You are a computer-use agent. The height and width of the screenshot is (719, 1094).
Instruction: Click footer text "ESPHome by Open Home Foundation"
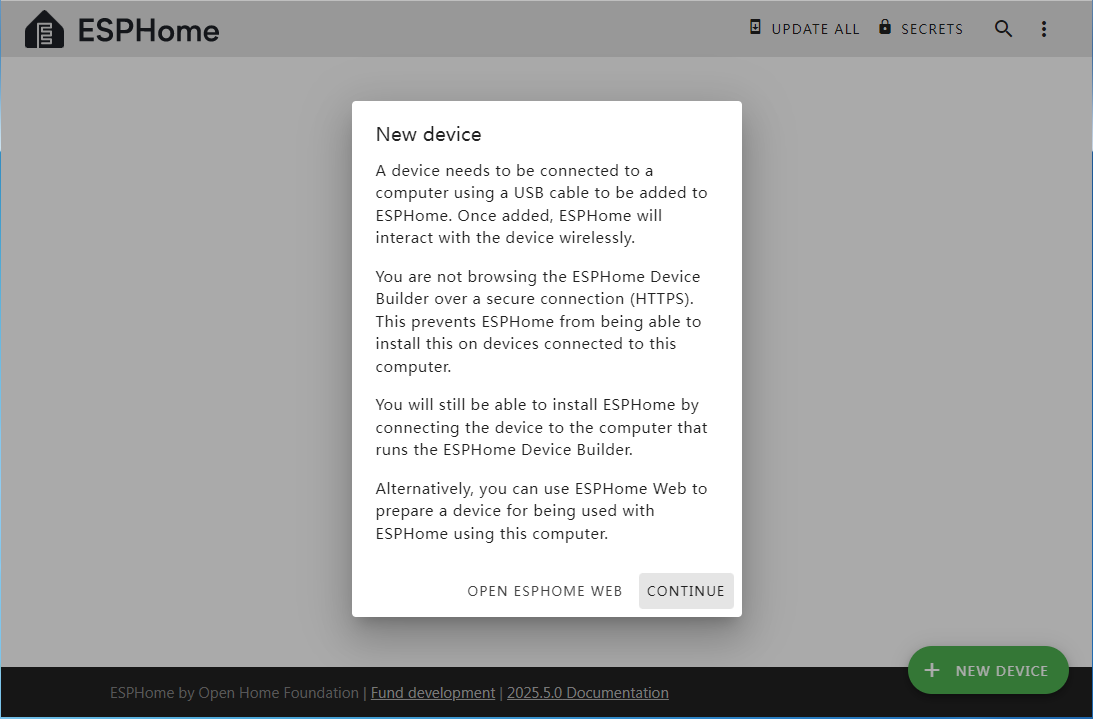234,693
